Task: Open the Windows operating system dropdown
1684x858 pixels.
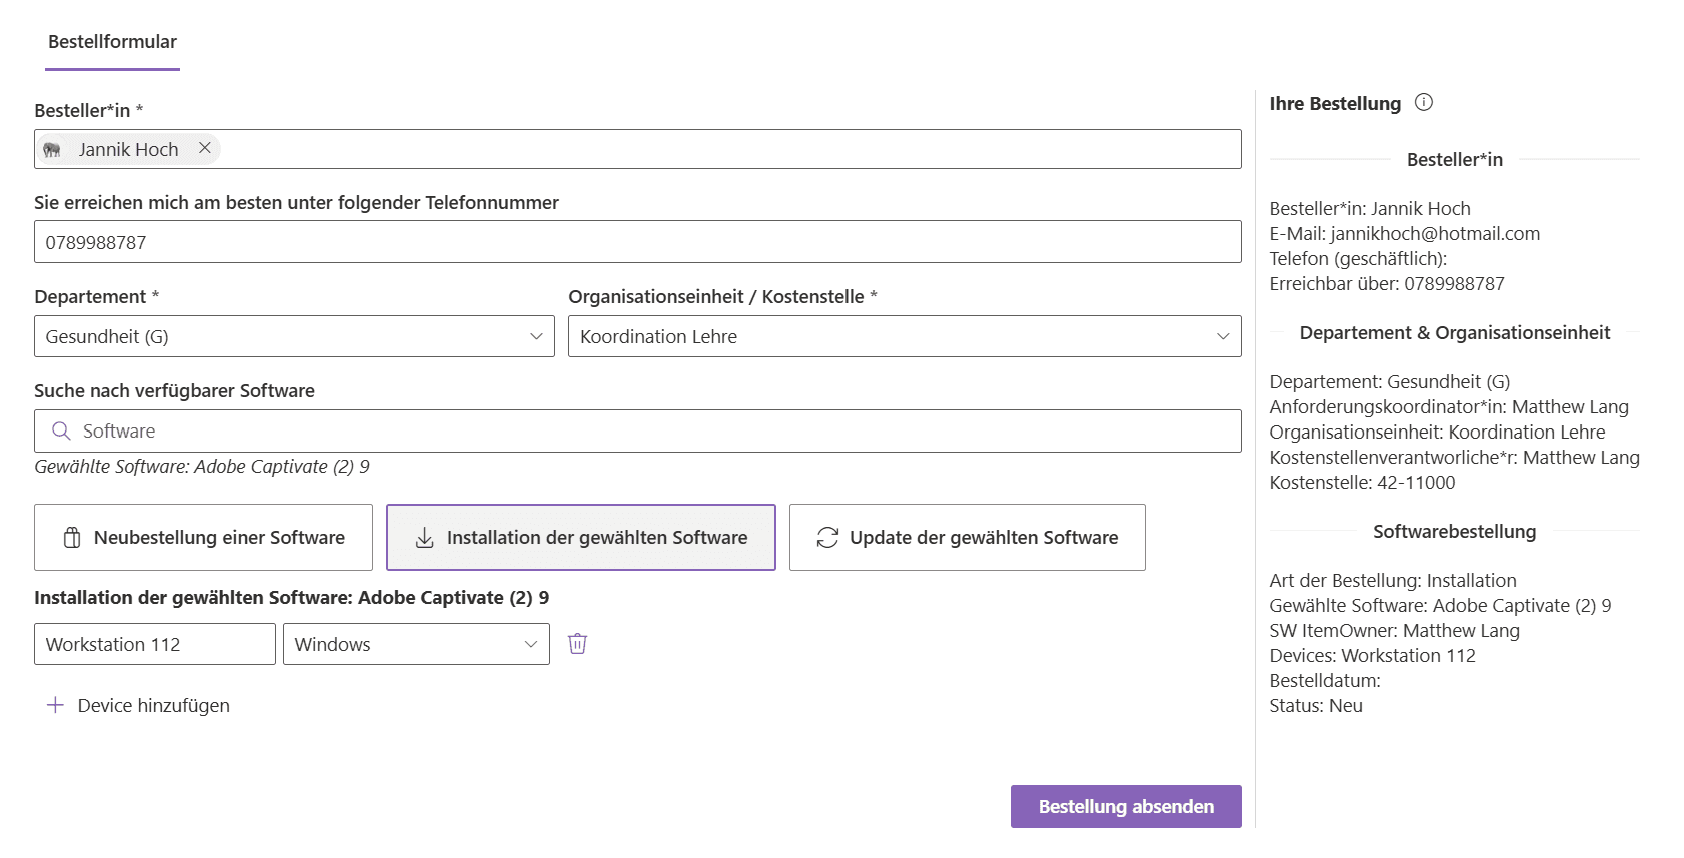Action: pyautogui.click(x=416, y=644)
